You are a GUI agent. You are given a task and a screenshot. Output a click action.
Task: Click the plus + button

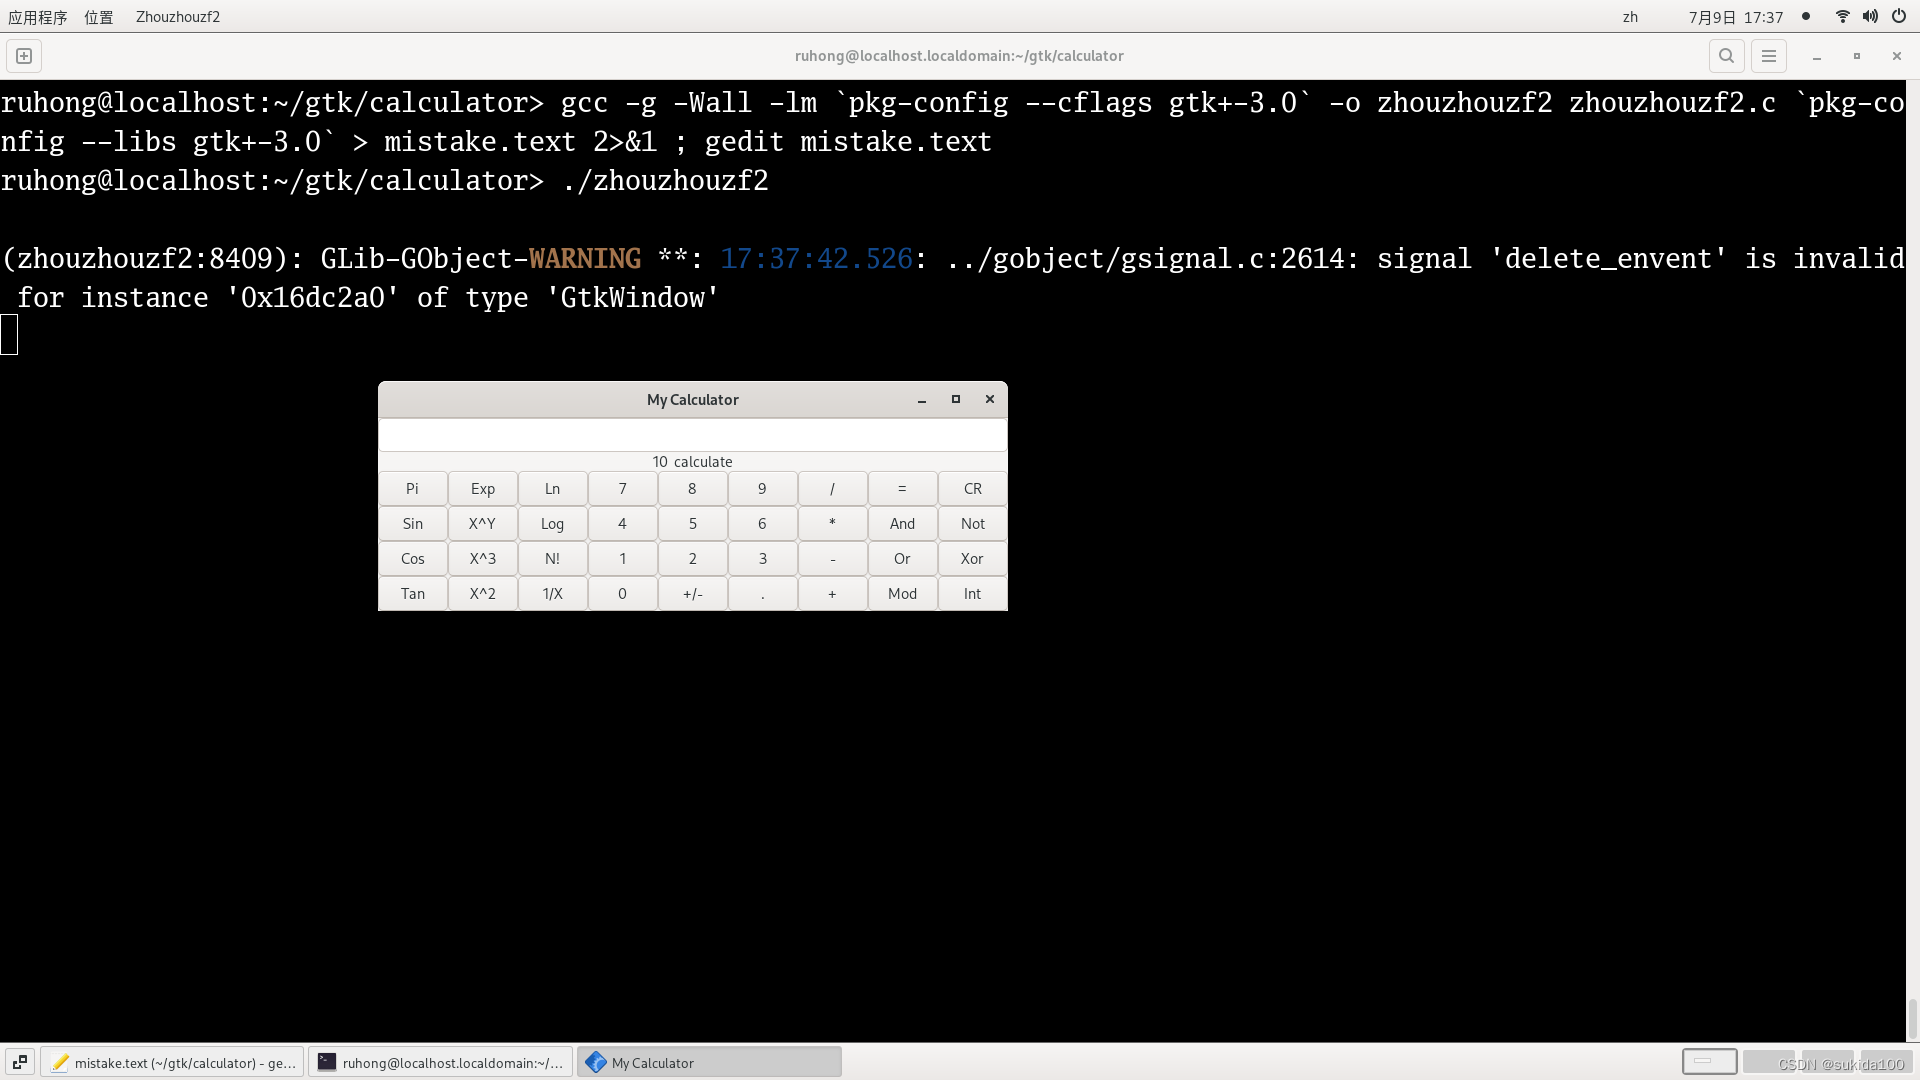click(x=833, y=594)
